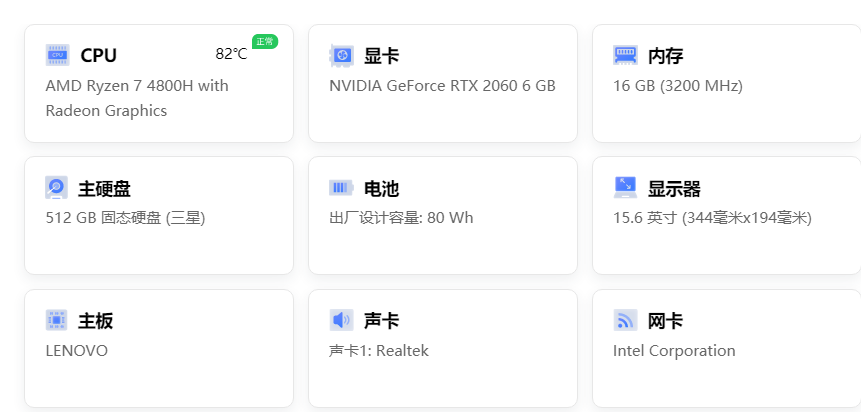Click the CPU chip icon

pyautogui.click(x=57, y=55)
